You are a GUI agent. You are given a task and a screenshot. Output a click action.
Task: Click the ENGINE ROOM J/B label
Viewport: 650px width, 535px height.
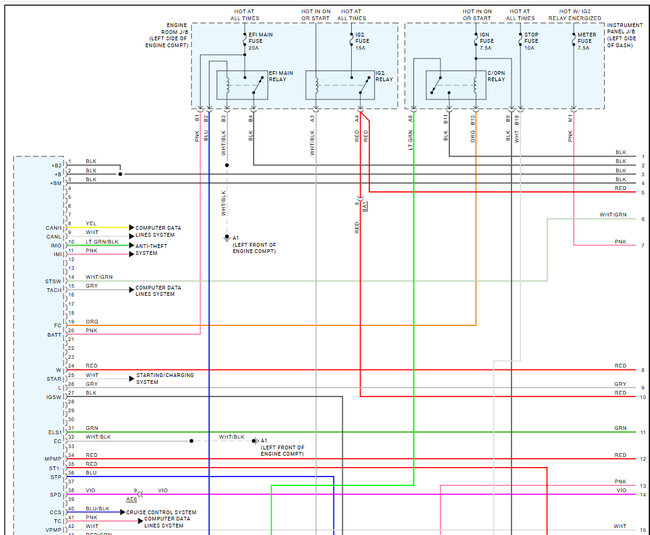tap(167, 35)
